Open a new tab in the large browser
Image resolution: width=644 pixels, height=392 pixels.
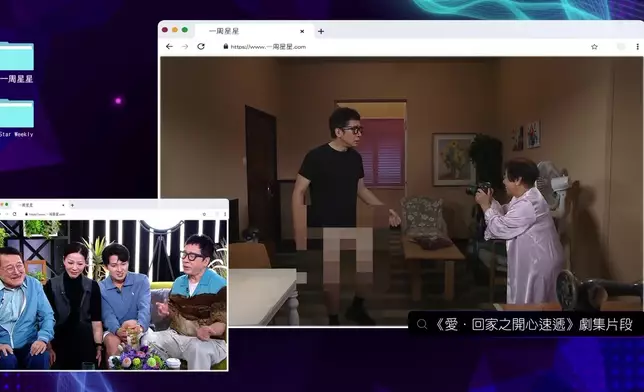pyautogui.click(x=321, y=31)
